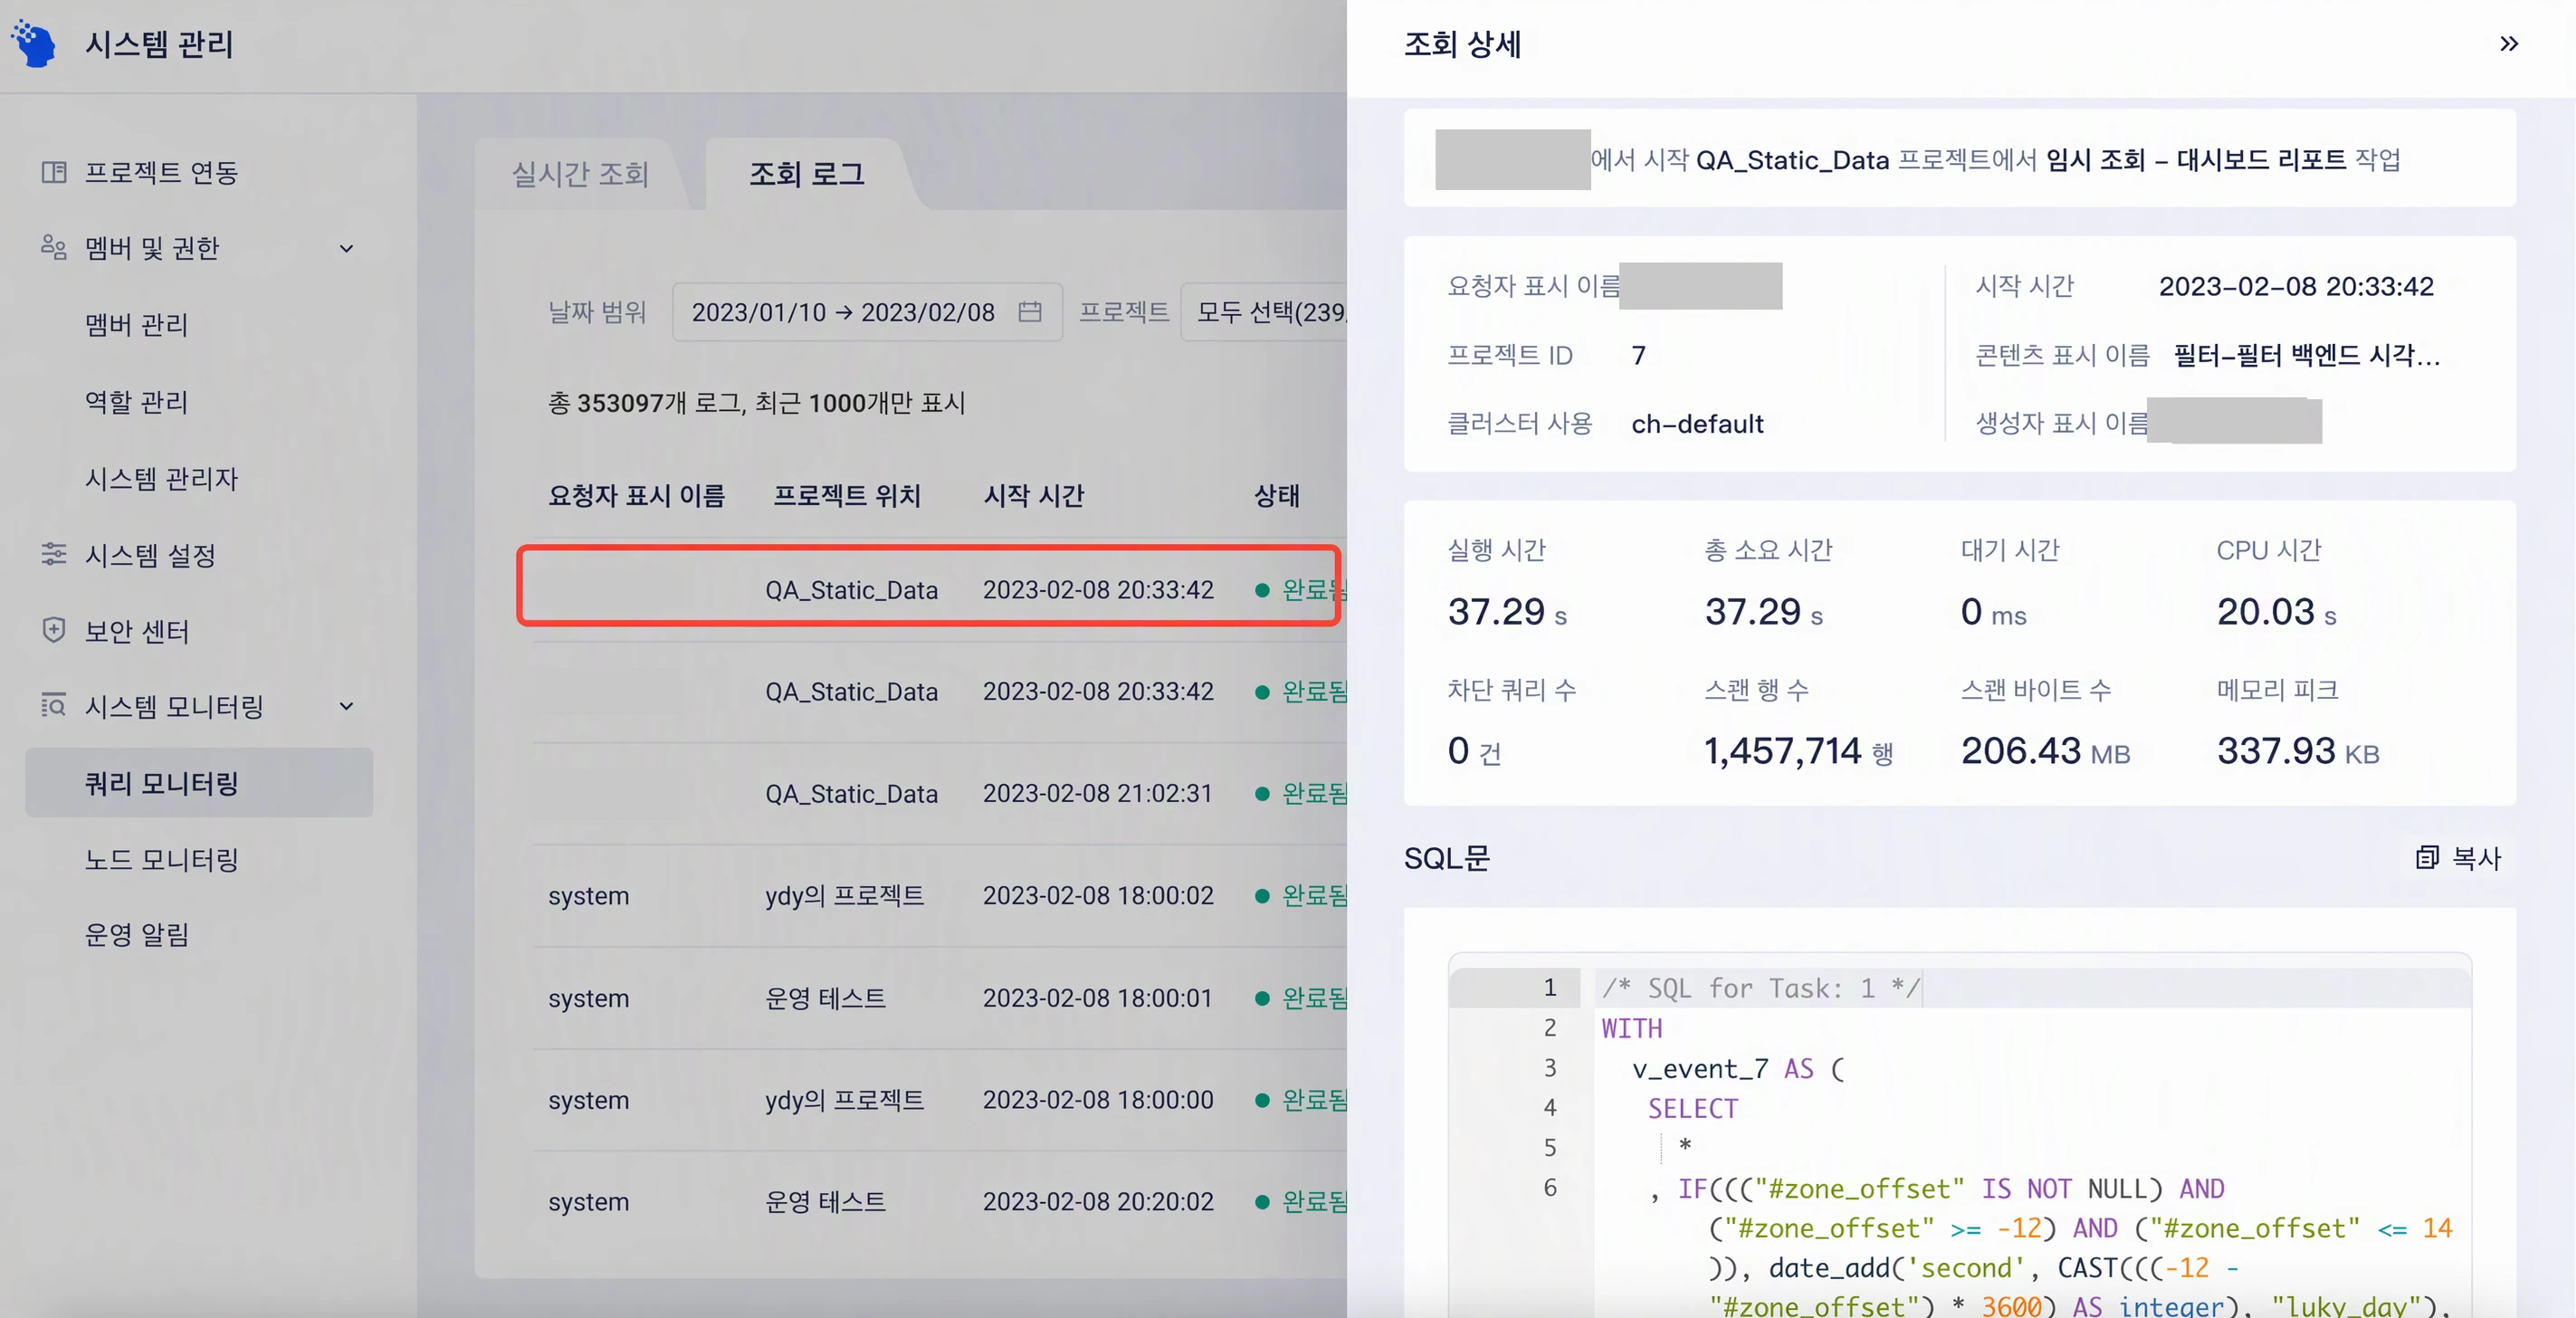Open 역할 관리 in the sidebar
Image resolution: width=2576 pixels, height=1318 pixels.
[x=136, y=402]
